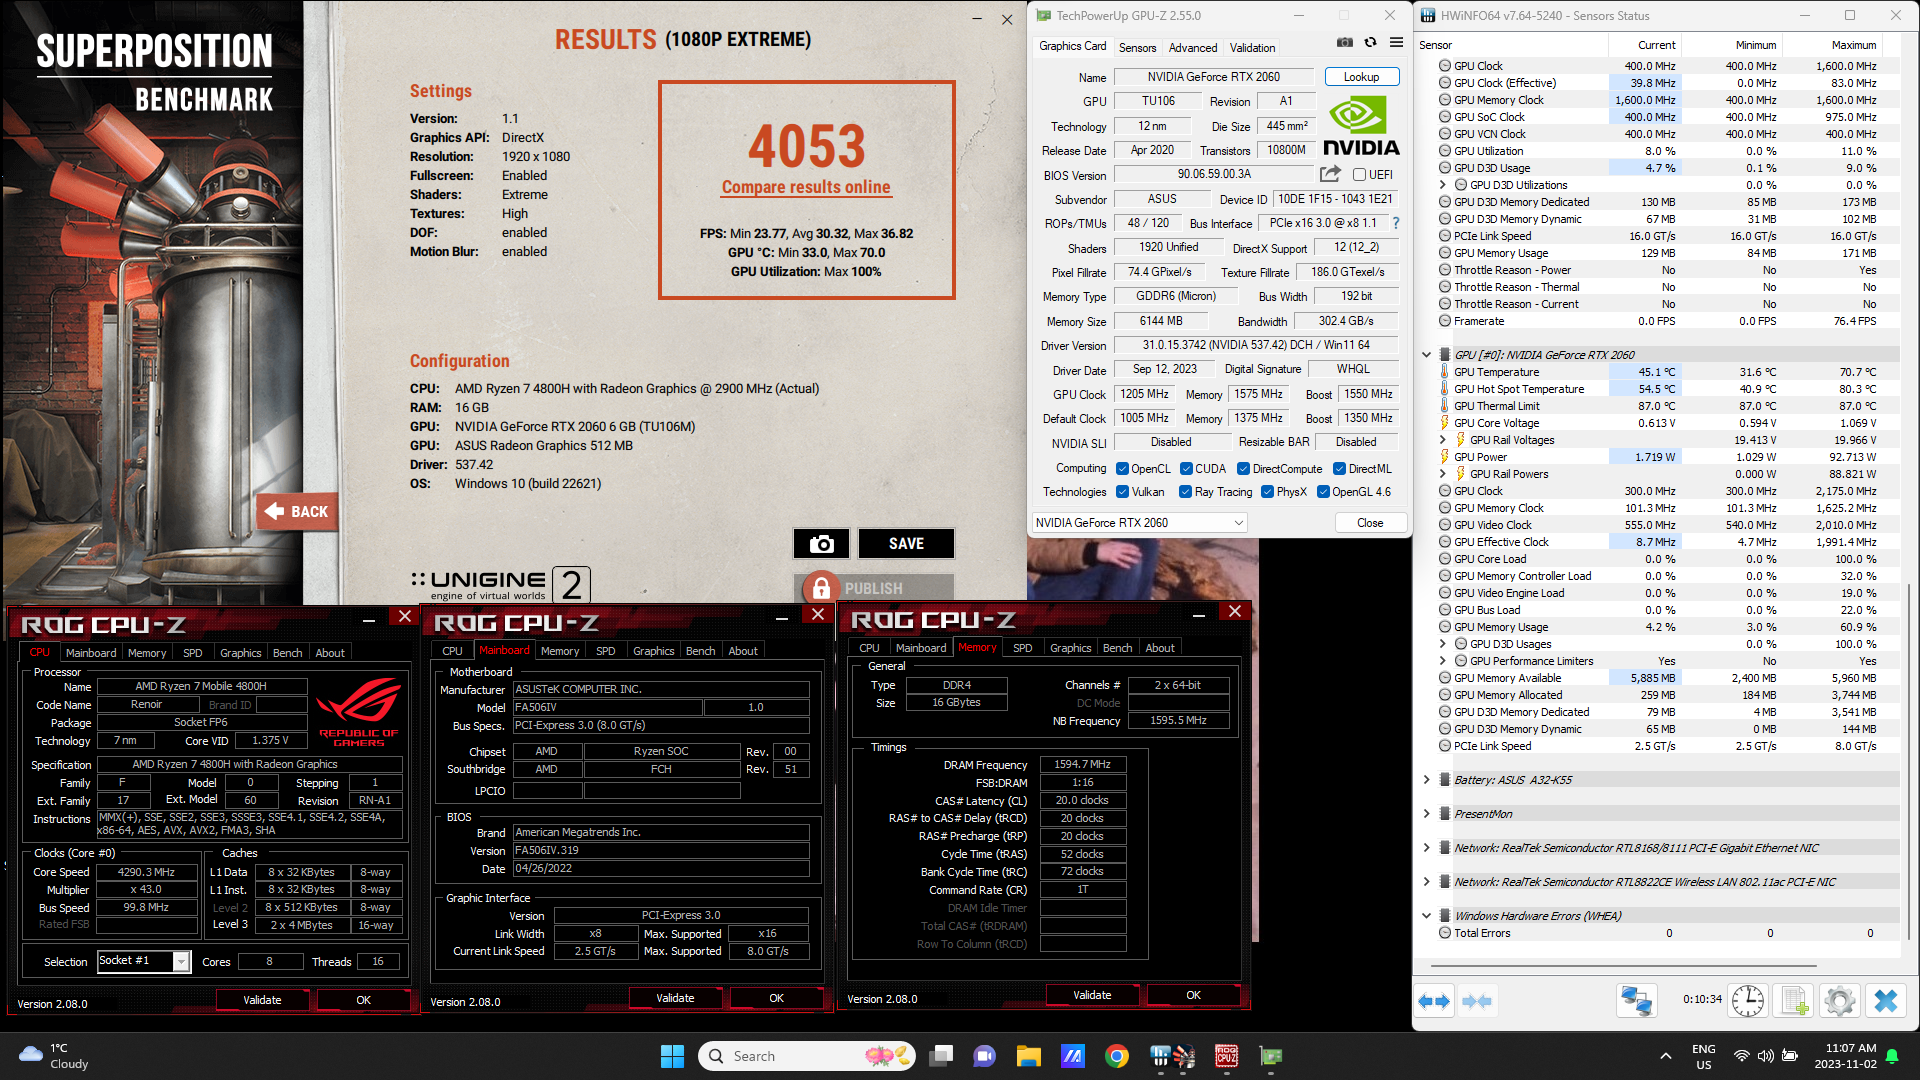Toggle the UEFI checkbox in GPU-Z

[1359, 175]
